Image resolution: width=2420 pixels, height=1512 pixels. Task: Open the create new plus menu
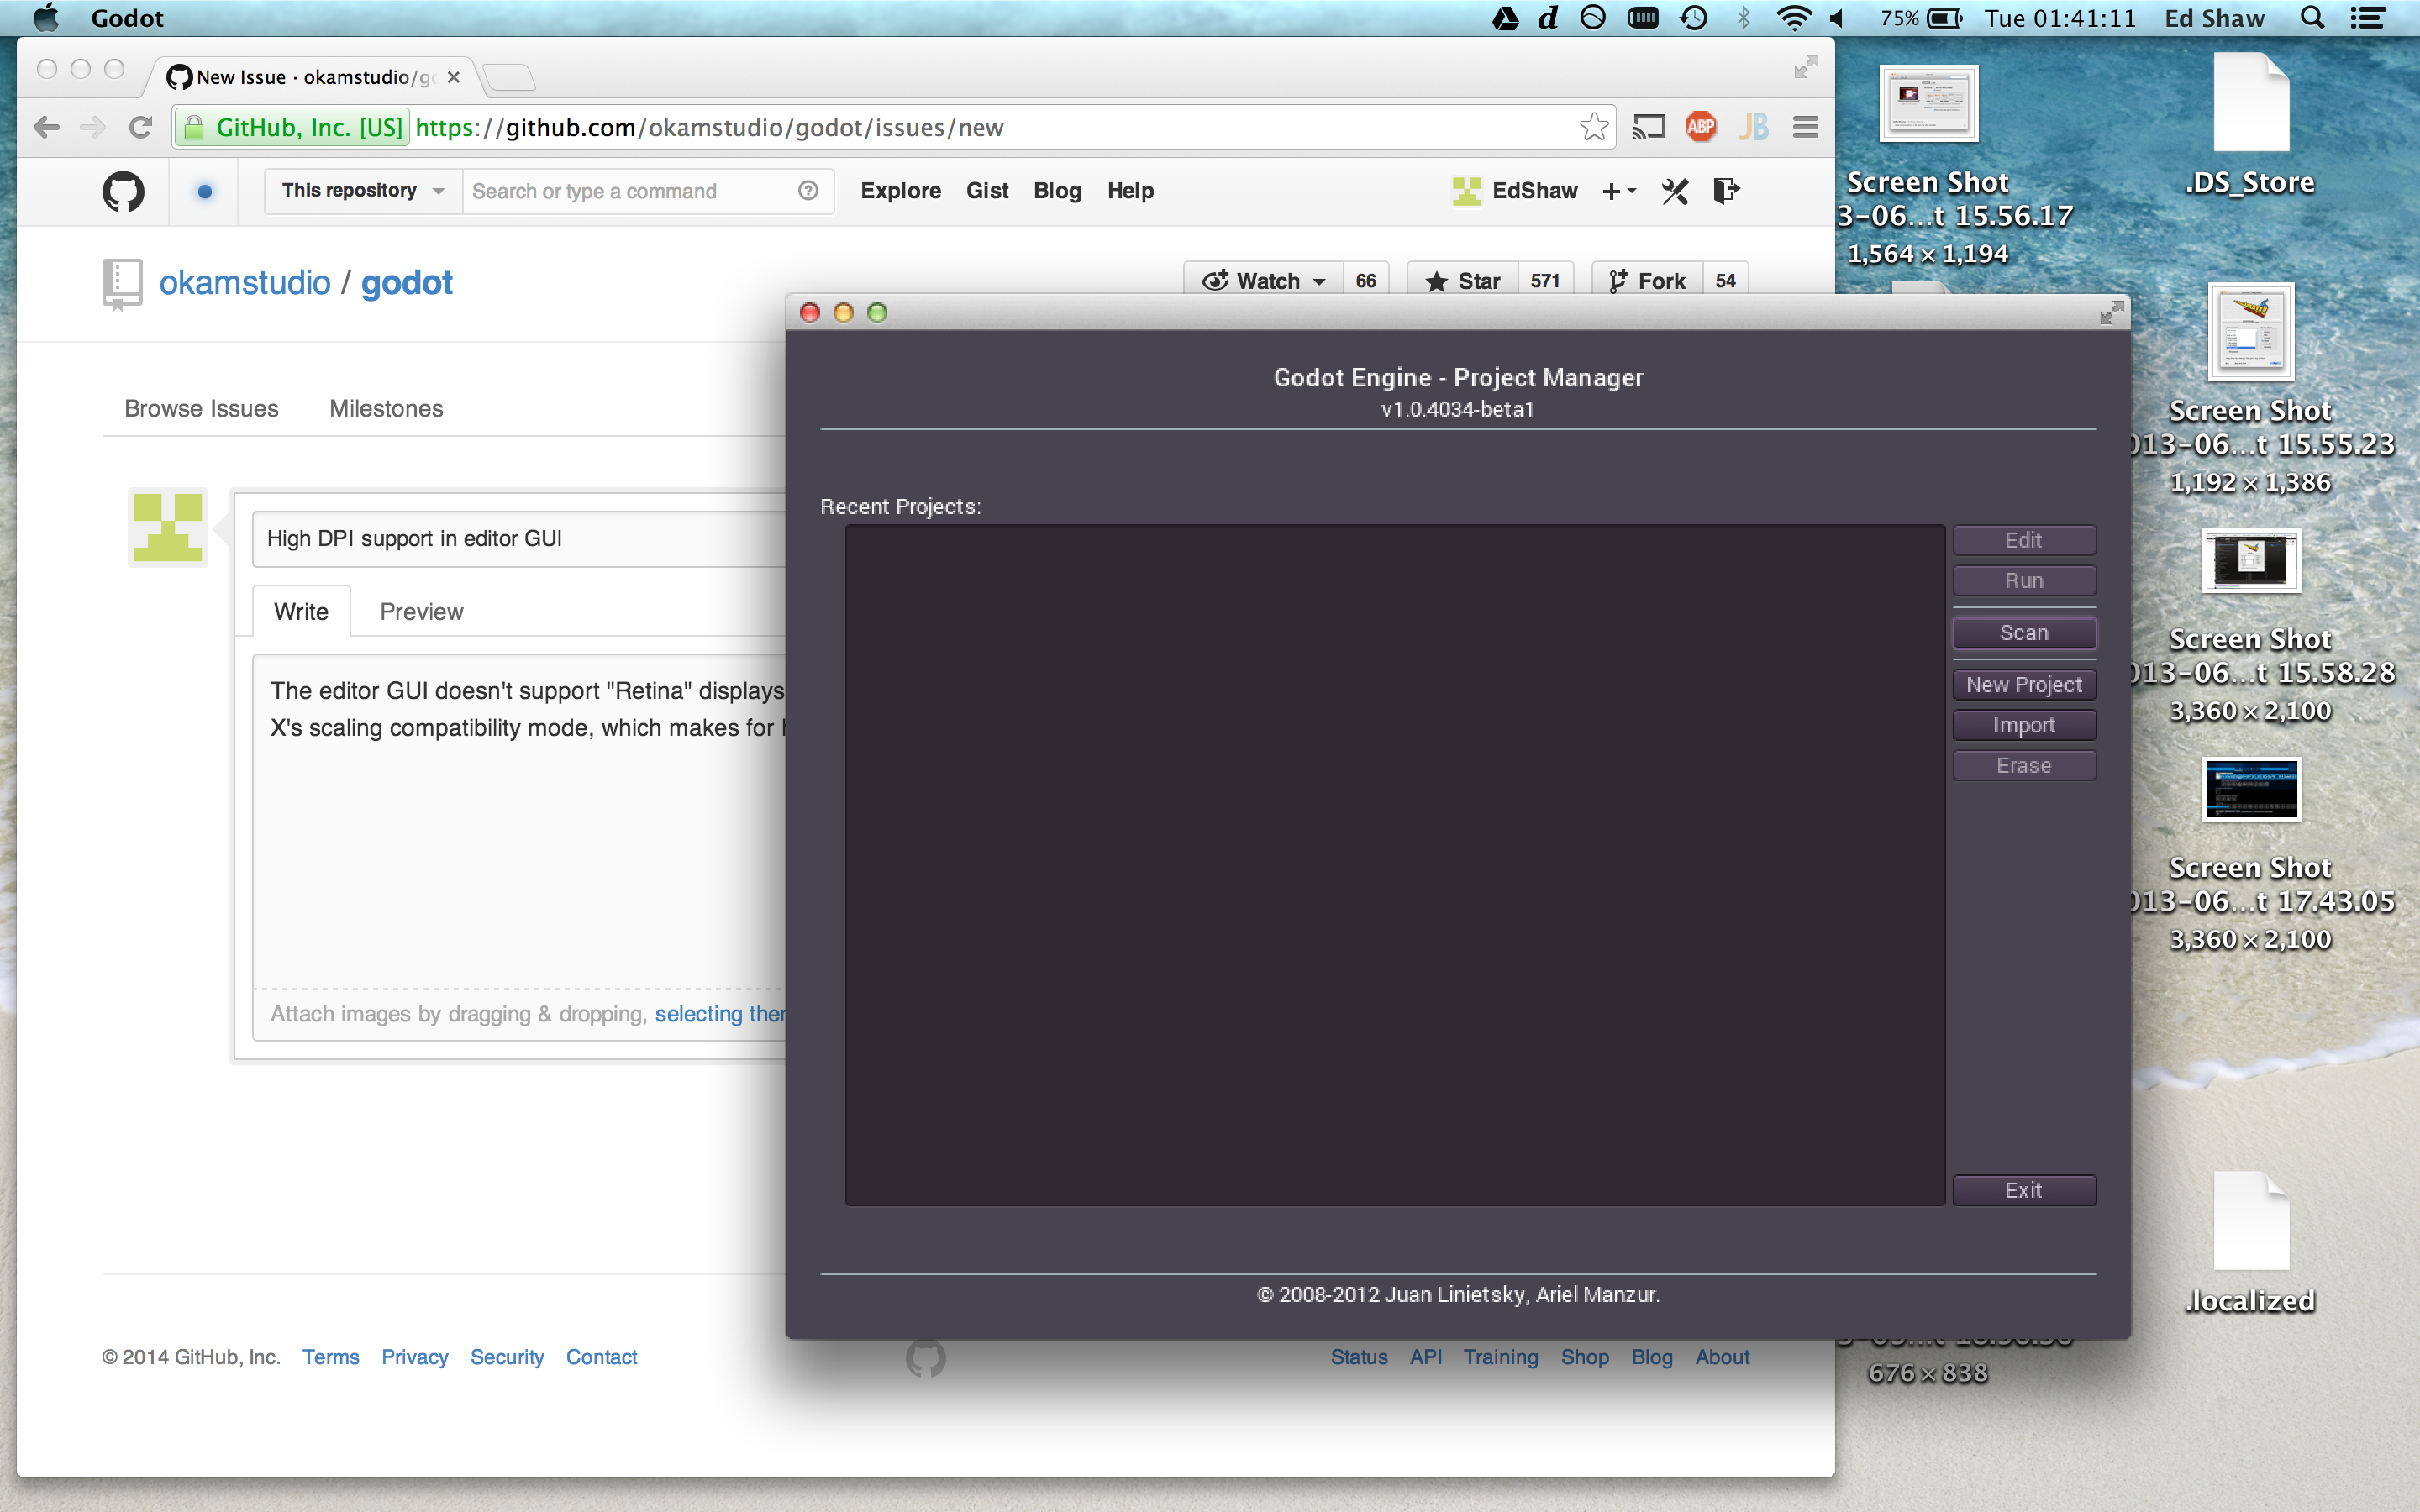click(x=1619, y=191)
